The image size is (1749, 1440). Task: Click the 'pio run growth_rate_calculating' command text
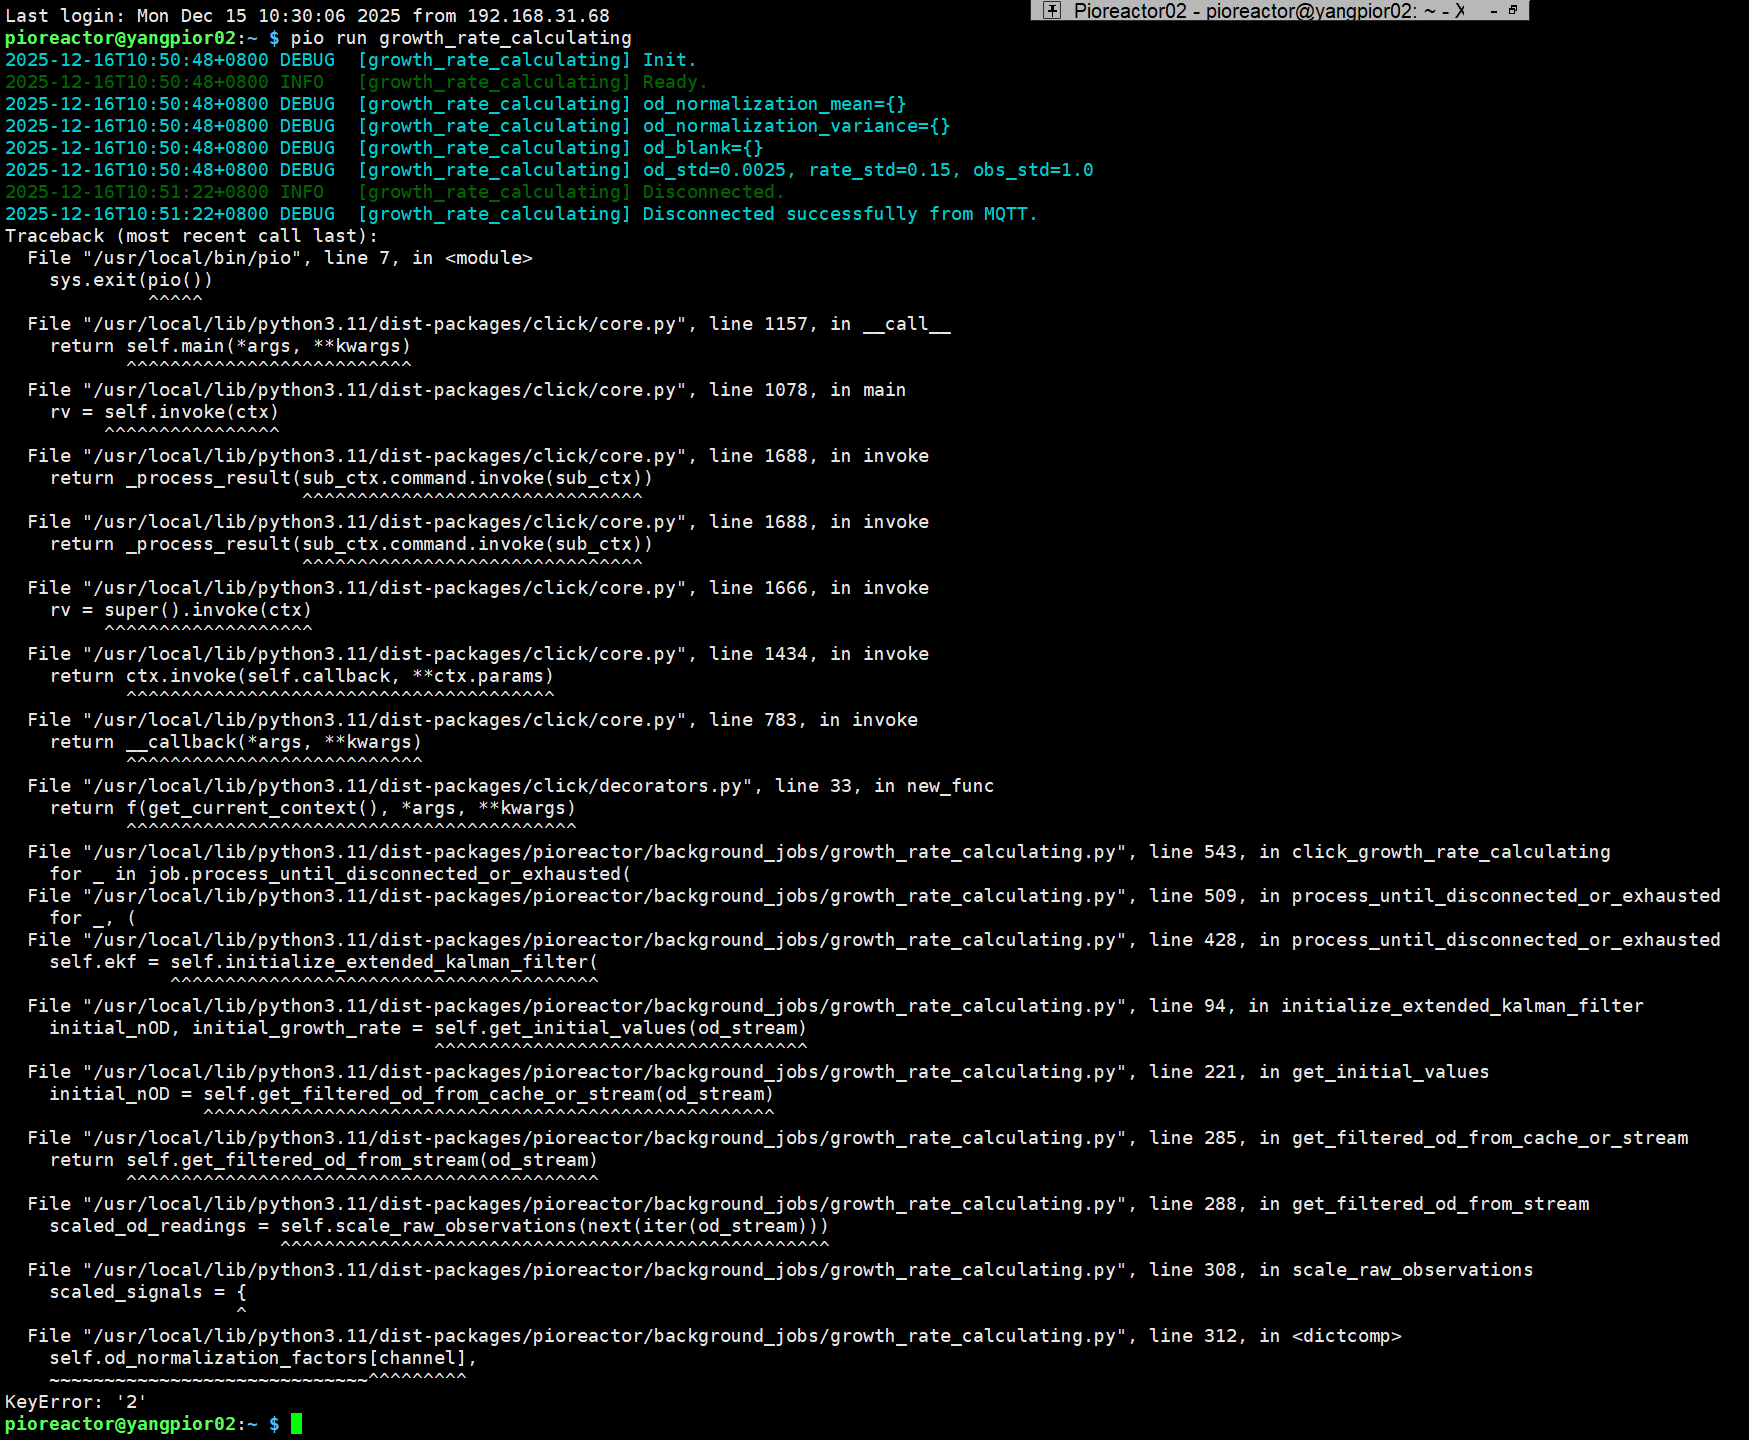click(x=461, y=38)
